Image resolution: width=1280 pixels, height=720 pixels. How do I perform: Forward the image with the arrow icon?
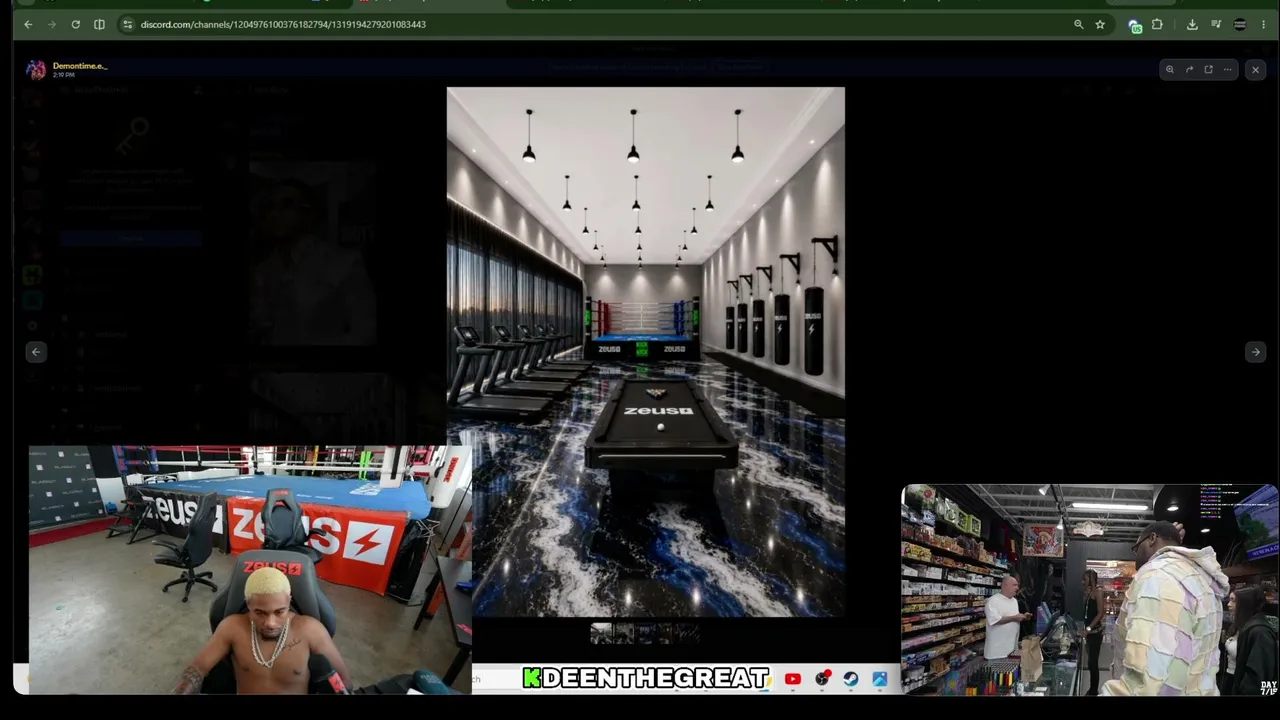pyautogui.click(x=1189, y=69)
